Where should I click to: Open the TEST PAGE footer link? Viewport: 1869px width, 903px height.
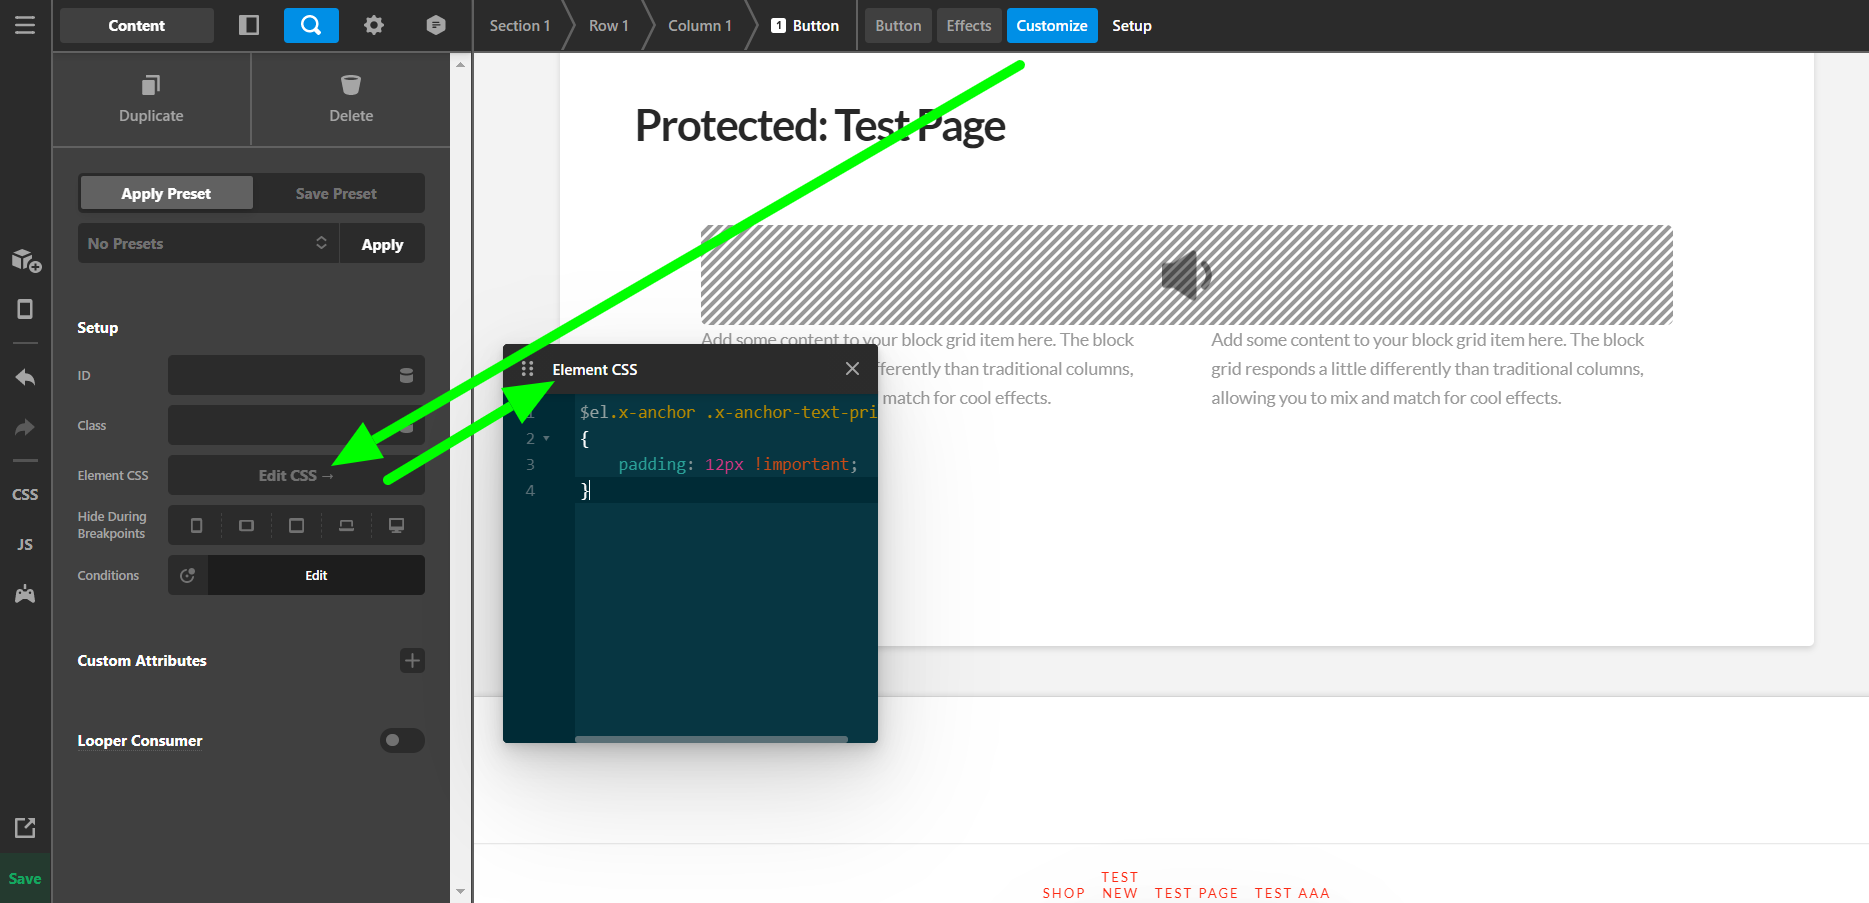(x=1196, y=893)
